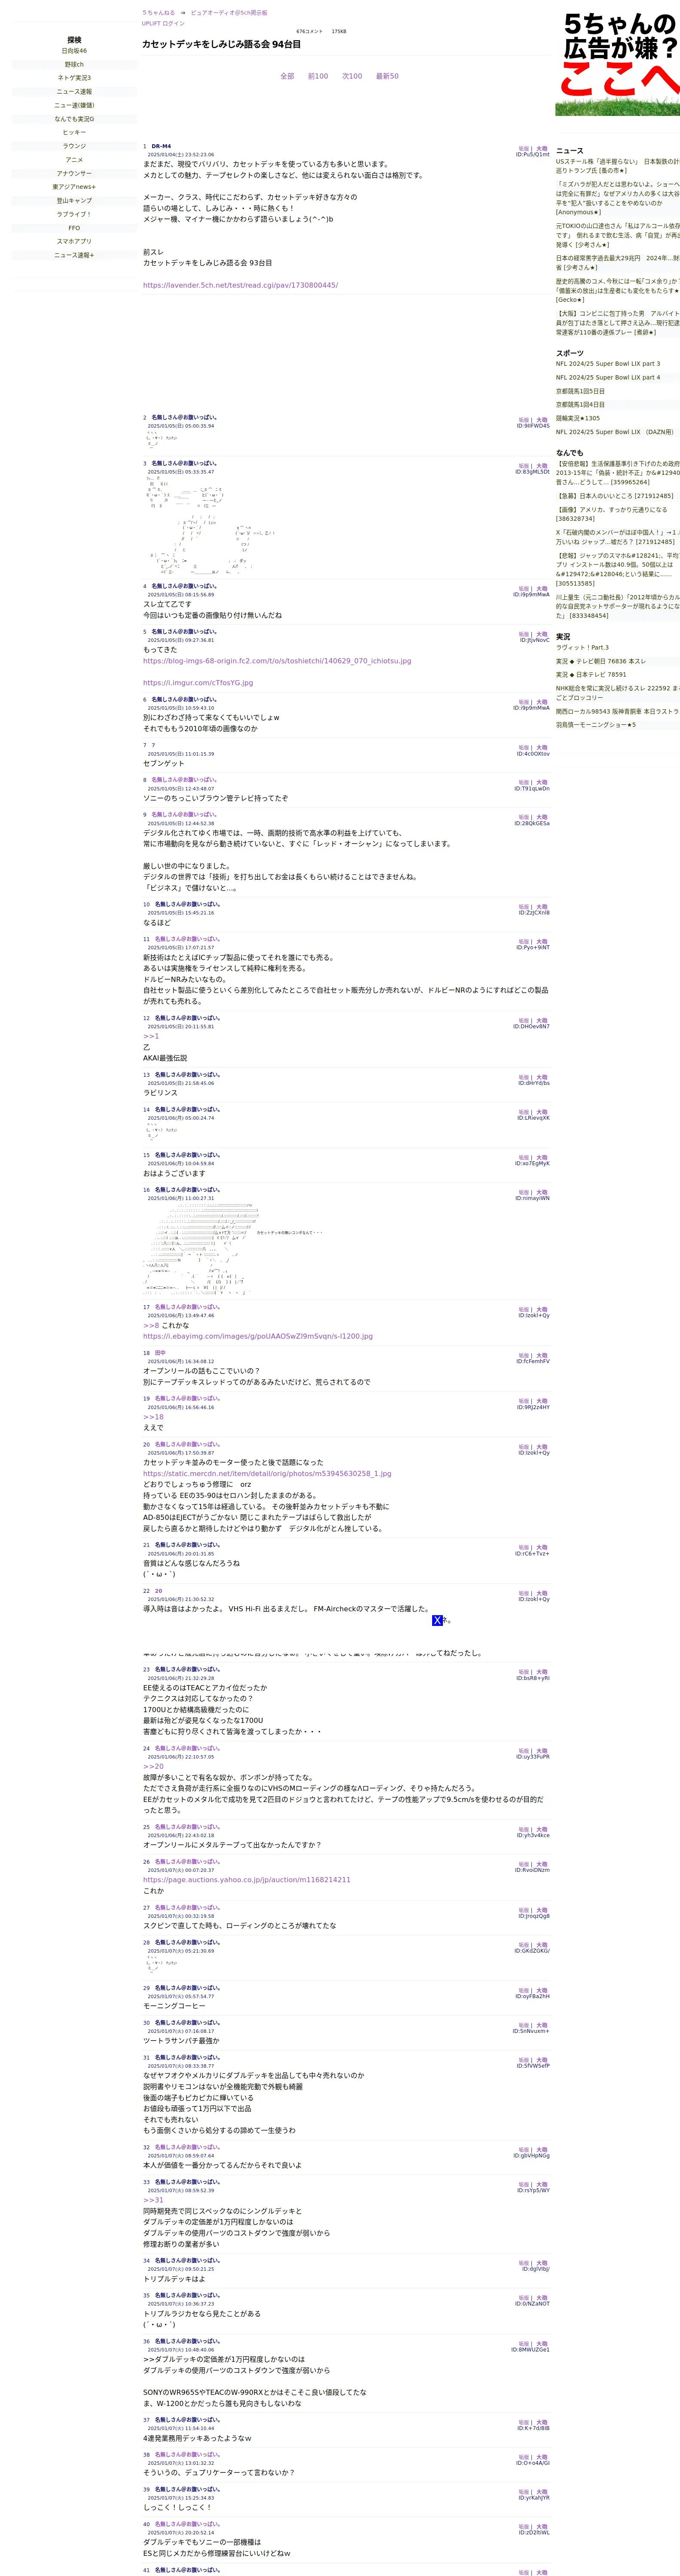Image resolution: width=680 pixels, height=2576 pixels.
Task: Open the 登山キャンプ board
Action: pos(74,201)
